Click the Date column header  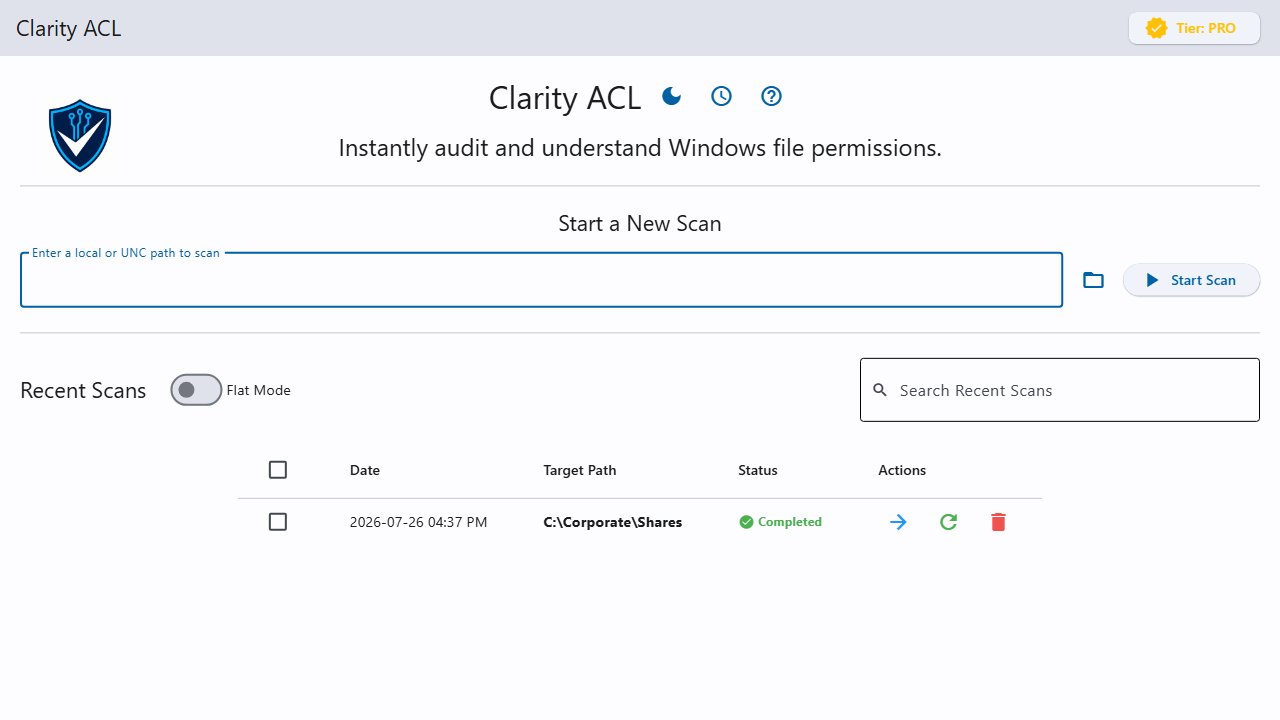[x=365, y=470]
